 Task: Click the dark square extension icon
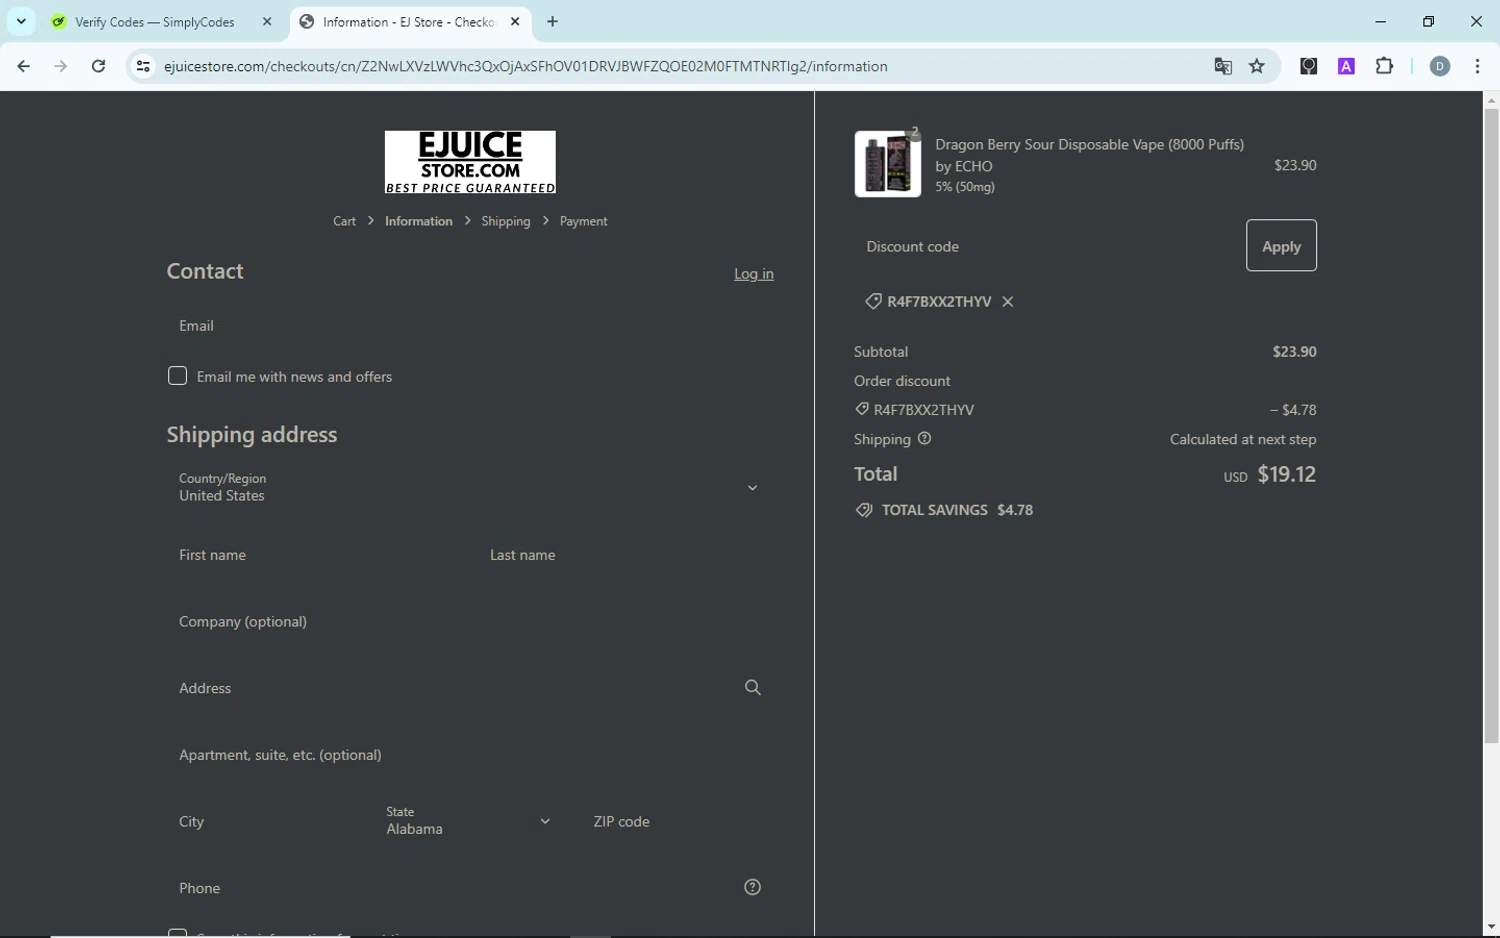[x=1308, y=66]
